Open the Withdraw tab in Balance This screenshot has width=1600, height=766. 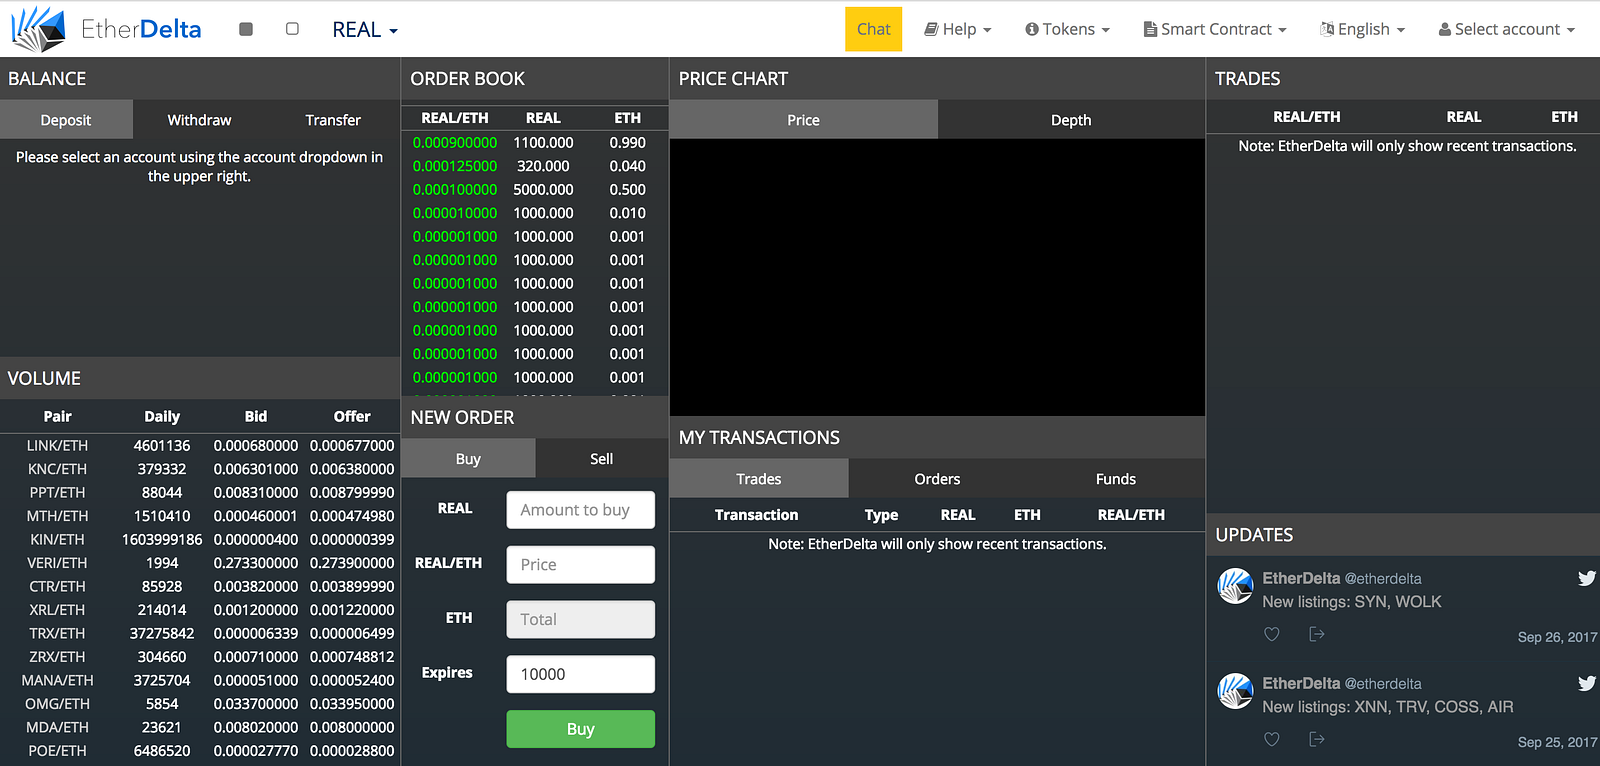point(199,120)
